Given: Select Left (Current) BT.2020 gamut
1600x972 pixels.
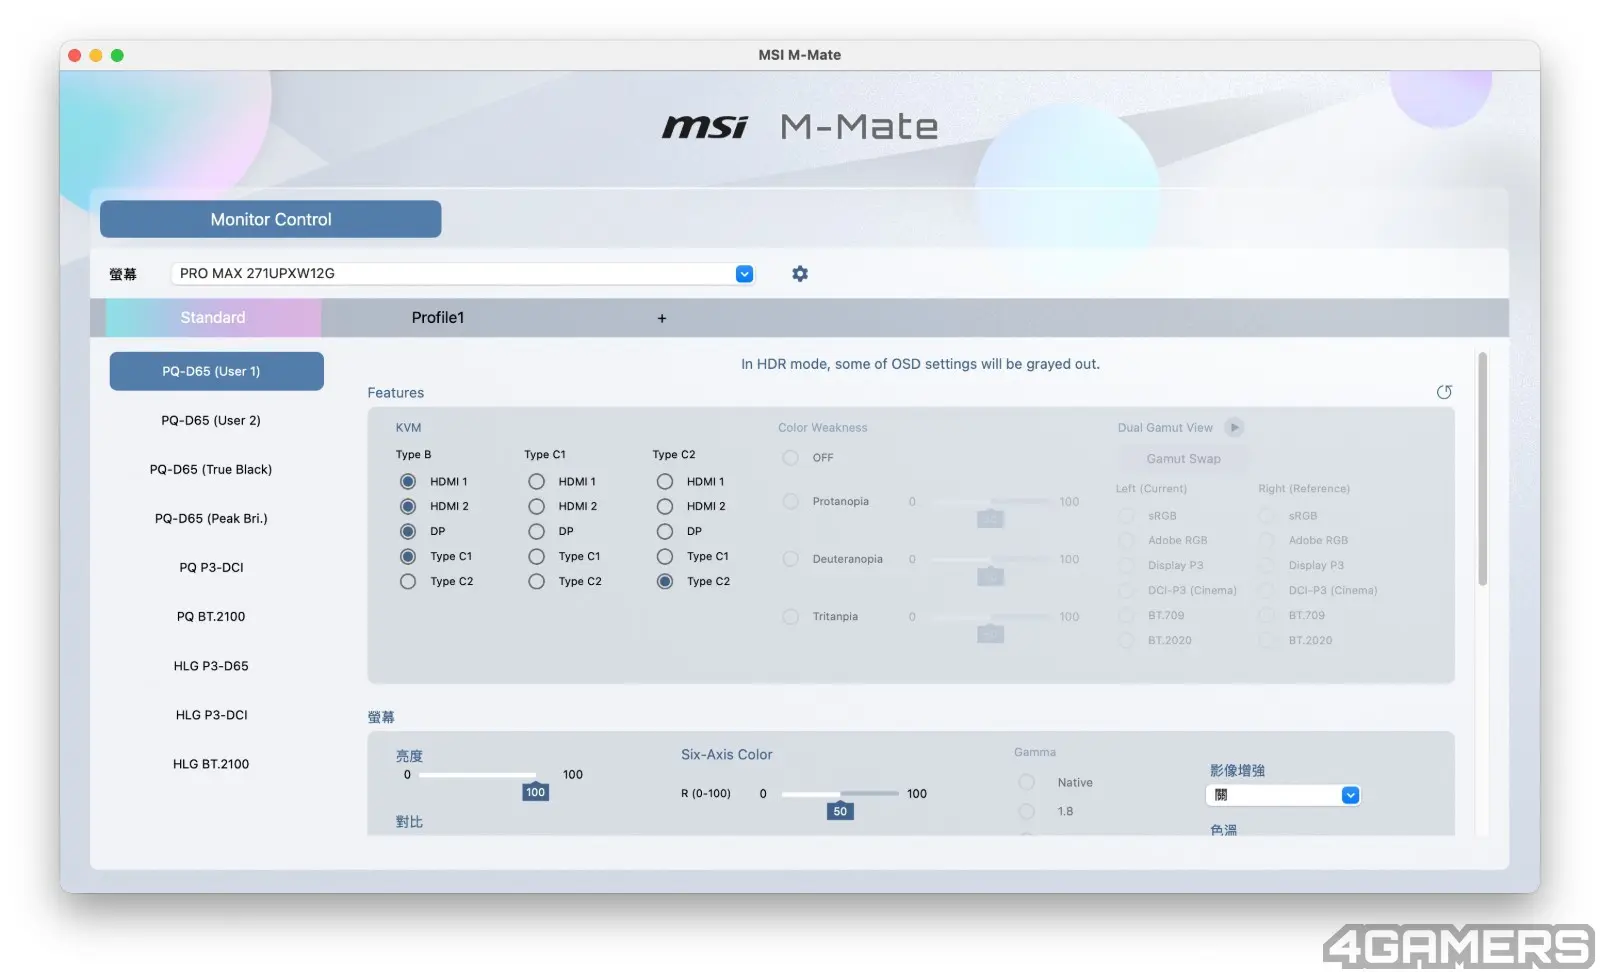Looking at the screenshot, I should point(1127,641).
